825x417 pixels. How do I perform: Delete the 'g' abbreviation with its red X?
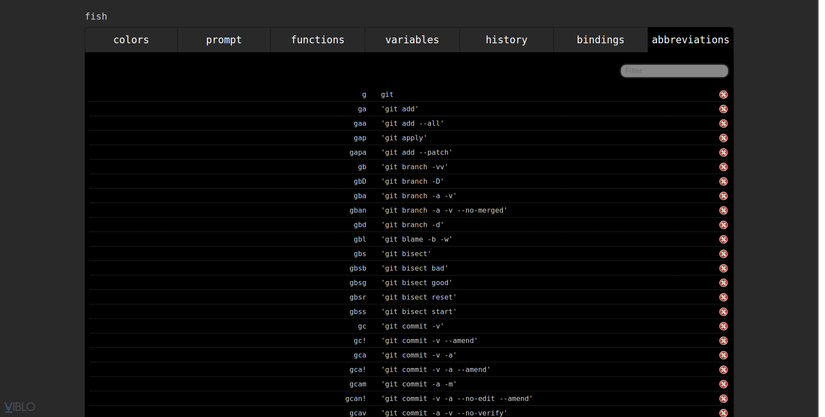click(x=723, y=95)
